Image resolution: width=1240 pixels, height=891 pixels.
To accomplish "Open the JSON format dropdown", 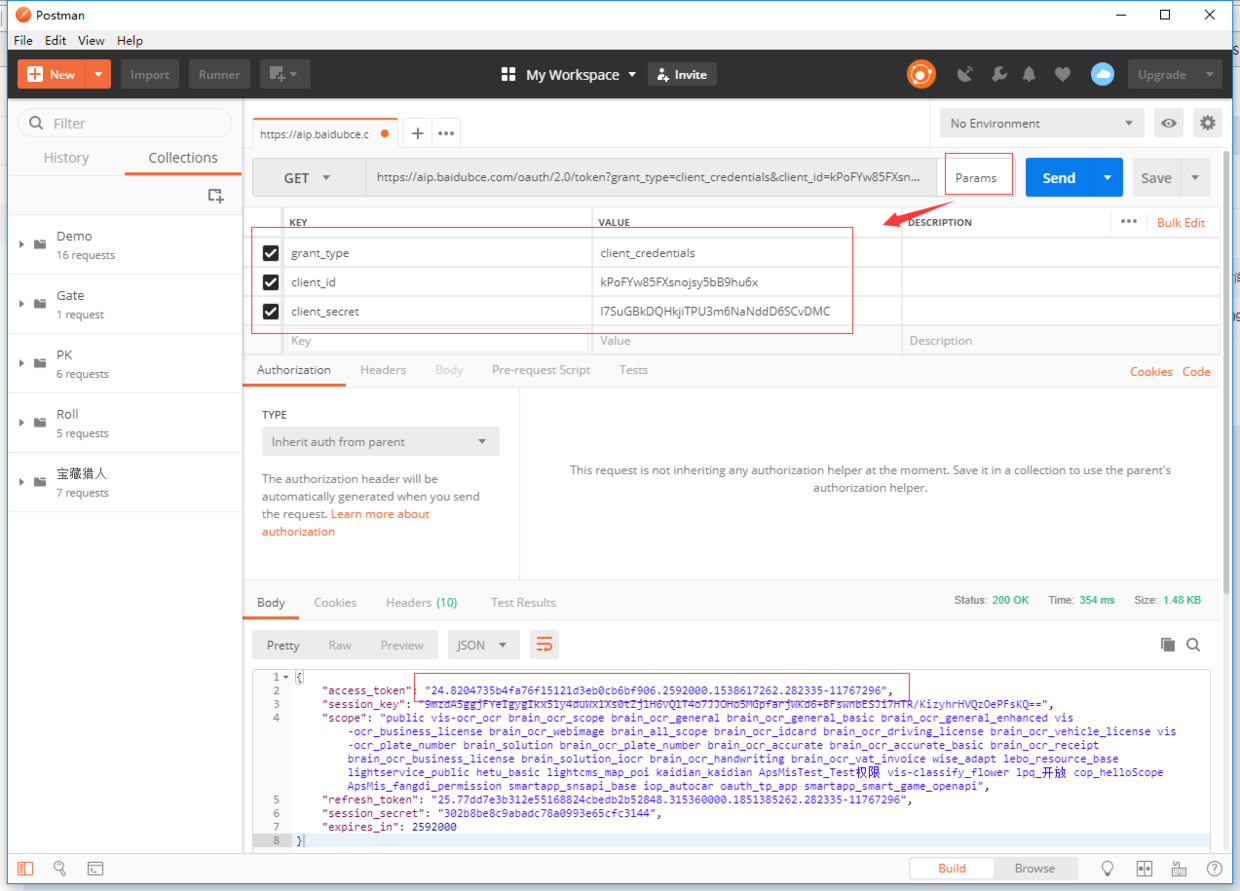I will [x=483, y=645].
